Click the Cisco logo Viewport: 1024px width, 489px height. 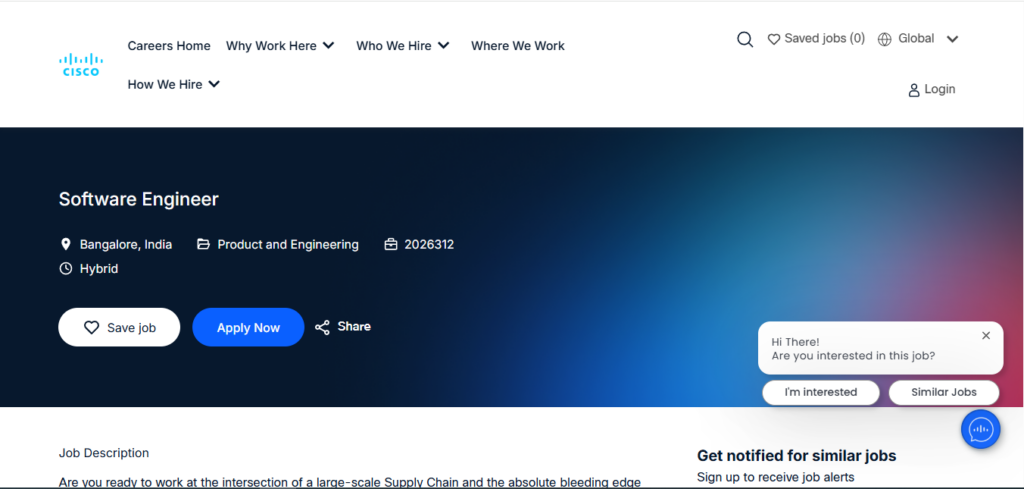pyautogui.click(x=81, y=65)
